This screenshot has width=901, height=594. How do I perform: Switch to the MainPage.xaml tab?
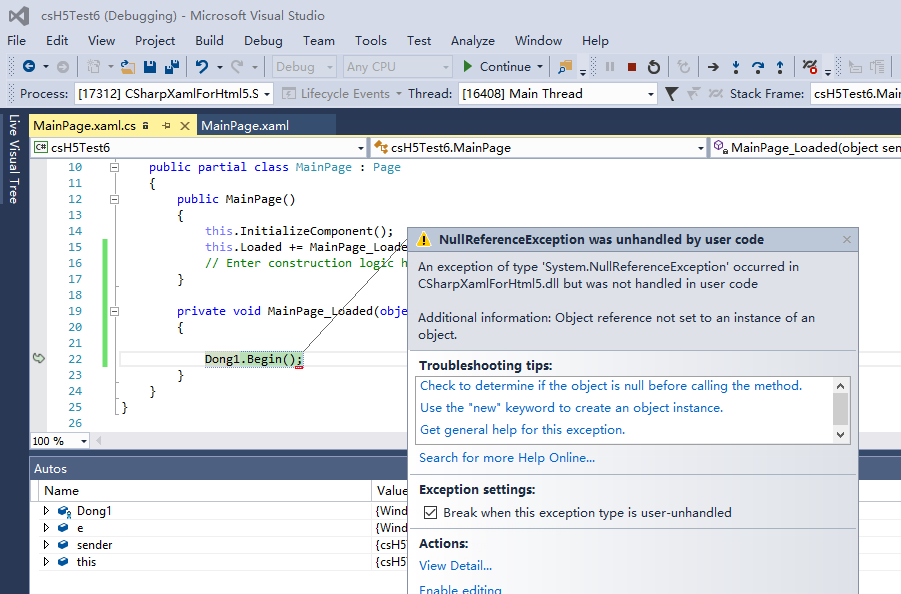coord(245,126)
